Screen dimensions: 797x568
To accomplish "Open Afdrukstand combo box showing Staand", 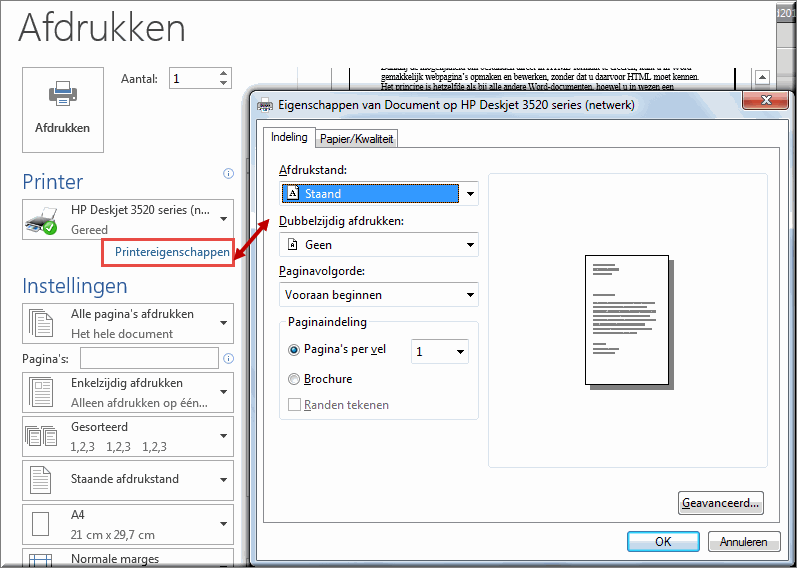I will click(379, 194).
